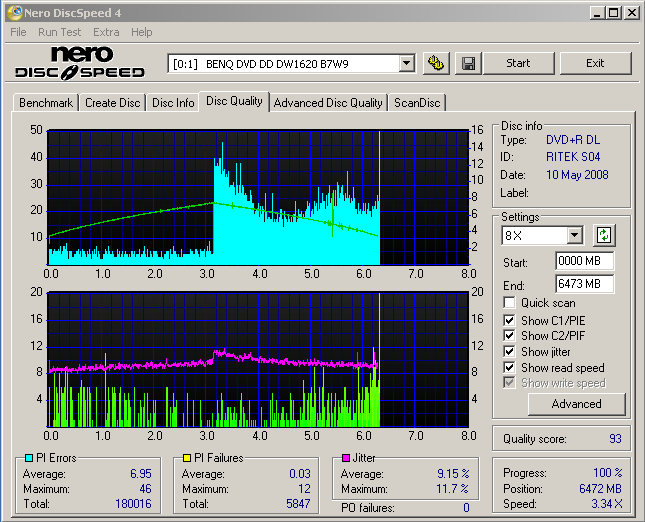This screenshot has height=522, width=645.
Task: Click the Exit button
Action: (595, 63)
